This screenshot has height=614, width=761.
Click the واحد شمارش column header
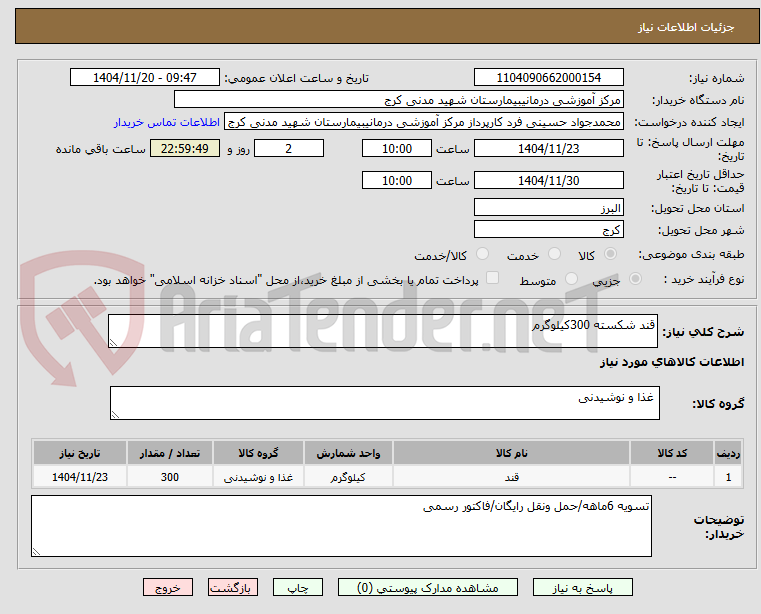[348, 453]
